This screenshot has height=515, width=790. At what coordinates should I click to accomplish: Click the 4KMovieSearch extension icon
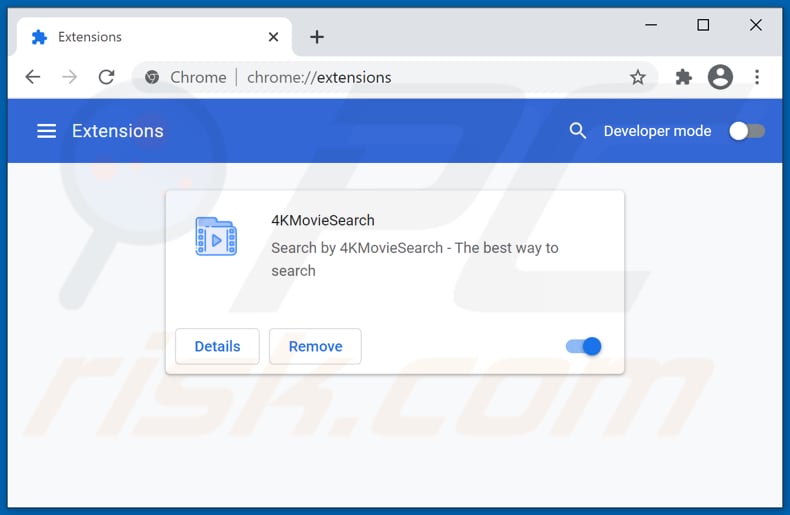tap(216, 236)
